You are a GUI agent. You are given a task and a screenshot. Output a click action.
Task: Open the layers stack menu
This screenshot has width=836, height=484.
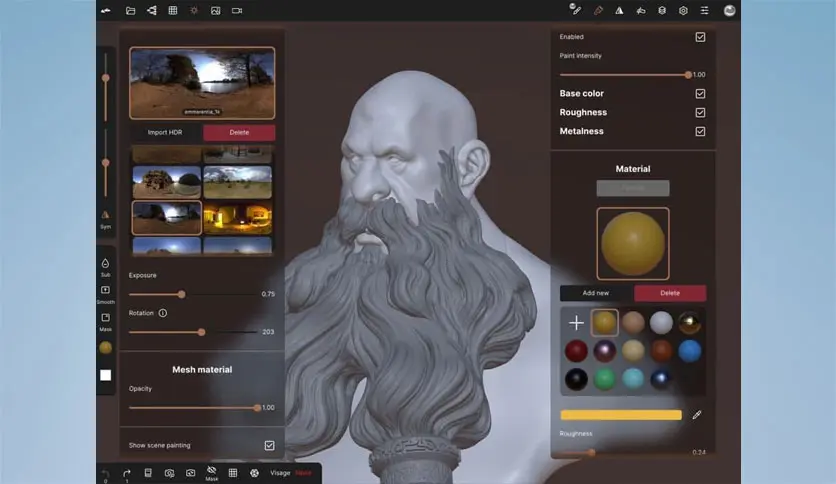tap(662, 11)
